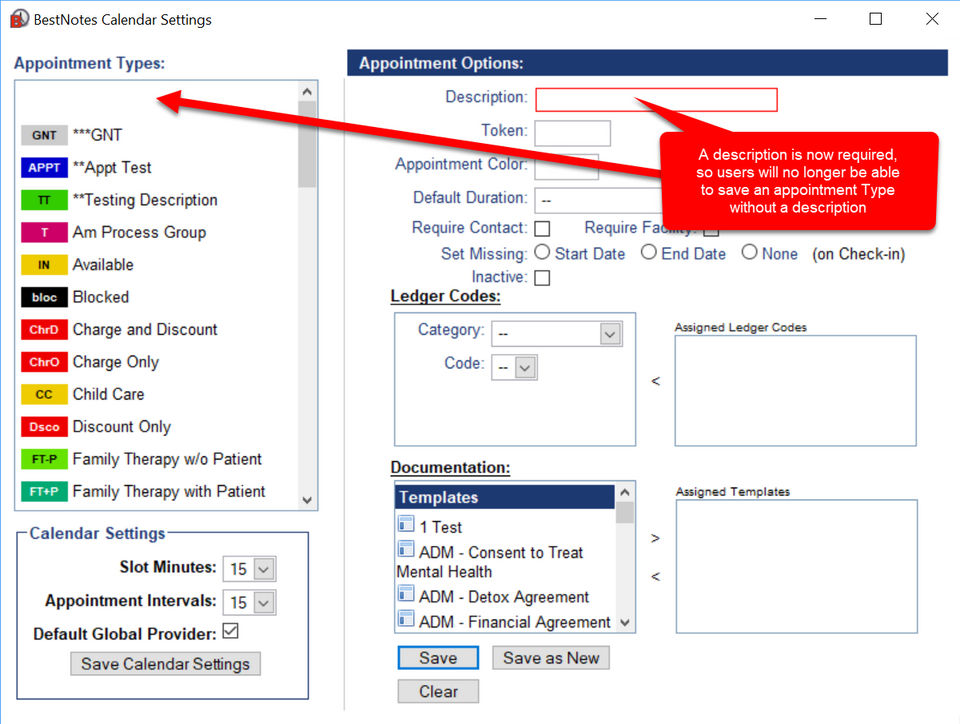Select the ***GNT appointment type
The width and height of the screenshot is (960, 724).
[97, 135]
